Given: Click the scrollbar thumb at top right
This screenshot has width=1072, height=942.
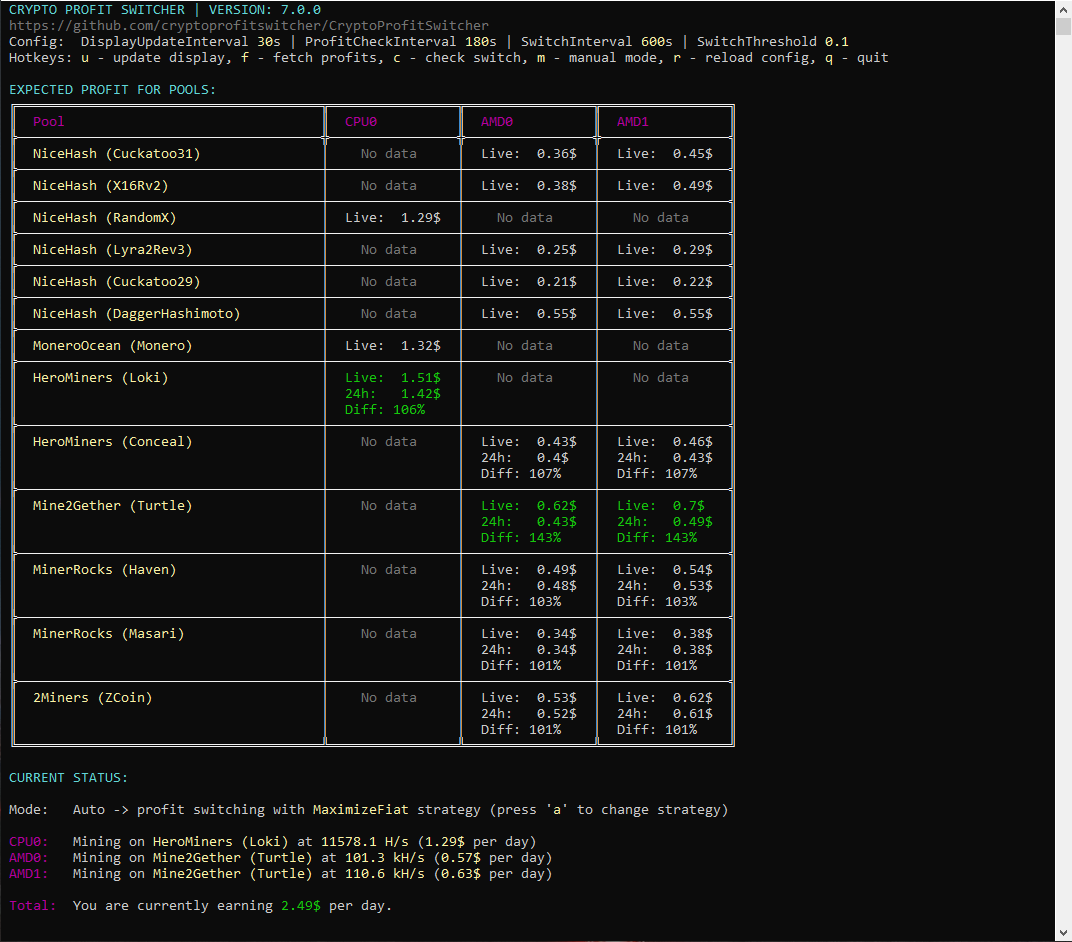Looking at the screenshot, I should pyautogui.click(x=1063, y=26).
